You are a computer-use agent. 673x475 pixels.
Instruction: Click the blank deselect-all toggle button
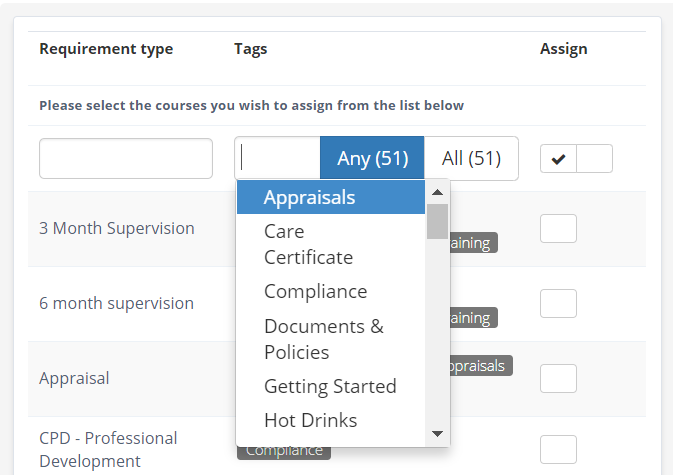595,159
